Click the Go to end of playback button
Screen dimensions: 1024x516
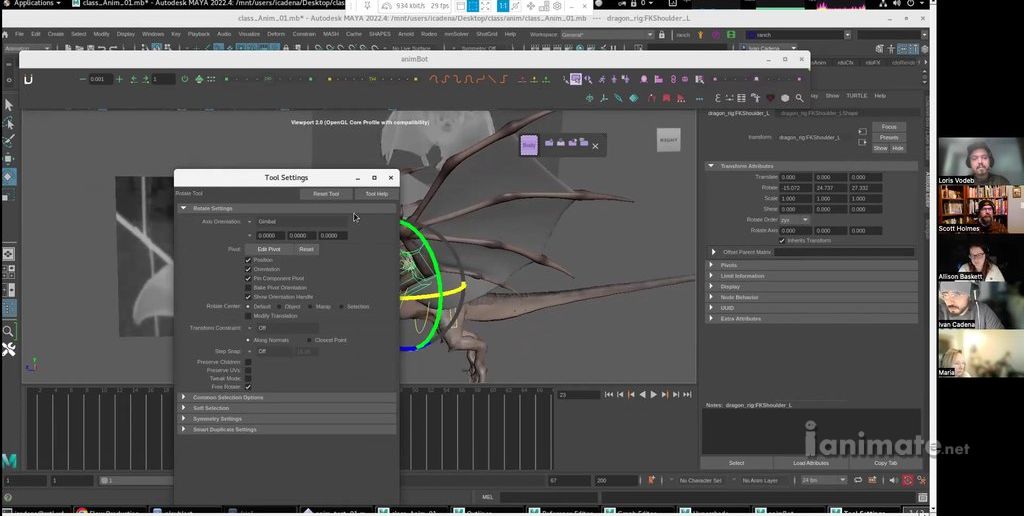click(x=687, y=395)
